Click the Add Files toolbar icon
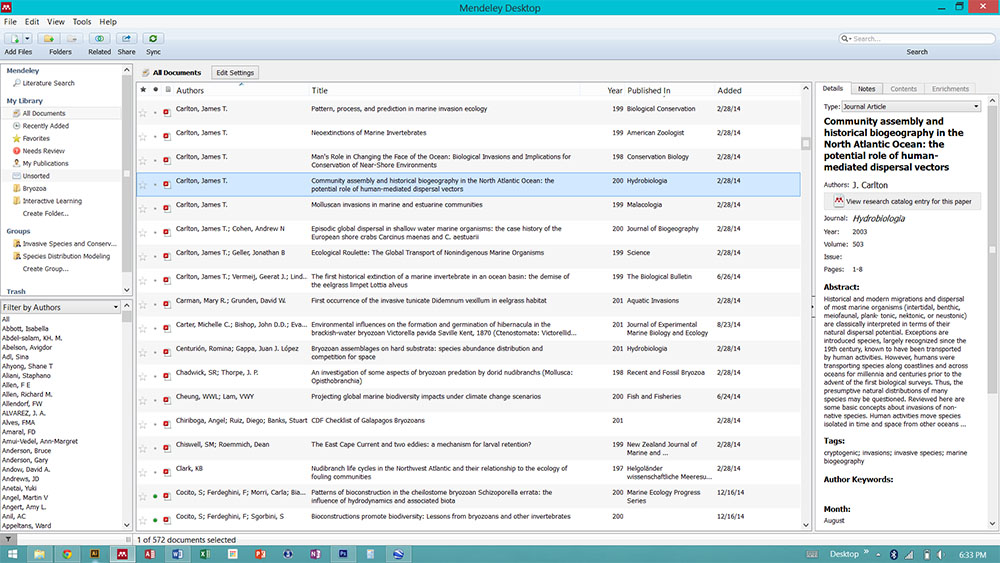 click(14, 39)
